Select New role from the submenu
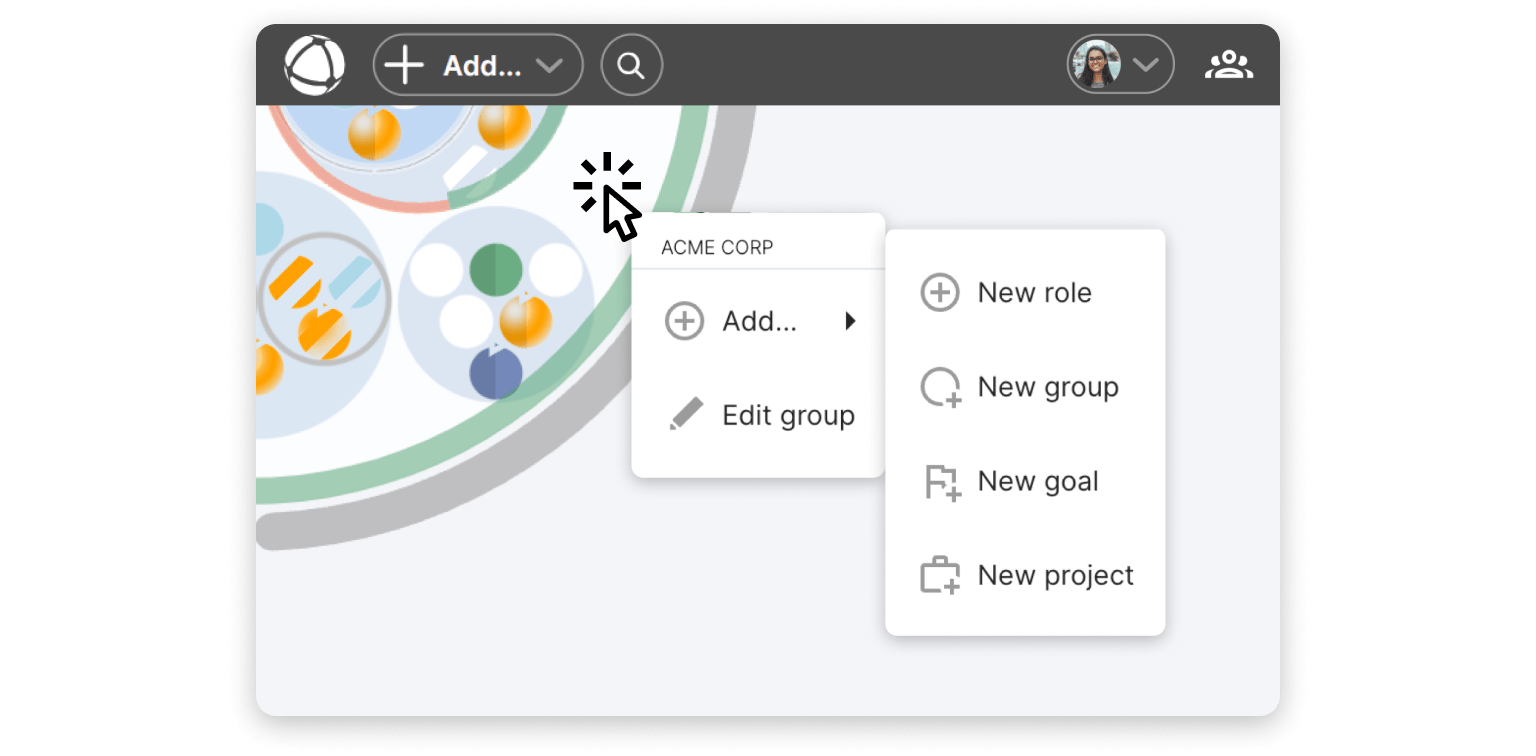 [1034, 293]
